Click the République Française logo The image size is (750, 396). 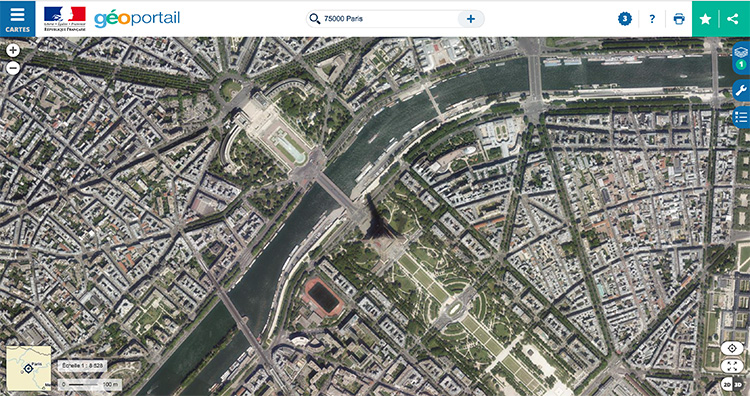point(65,19)
